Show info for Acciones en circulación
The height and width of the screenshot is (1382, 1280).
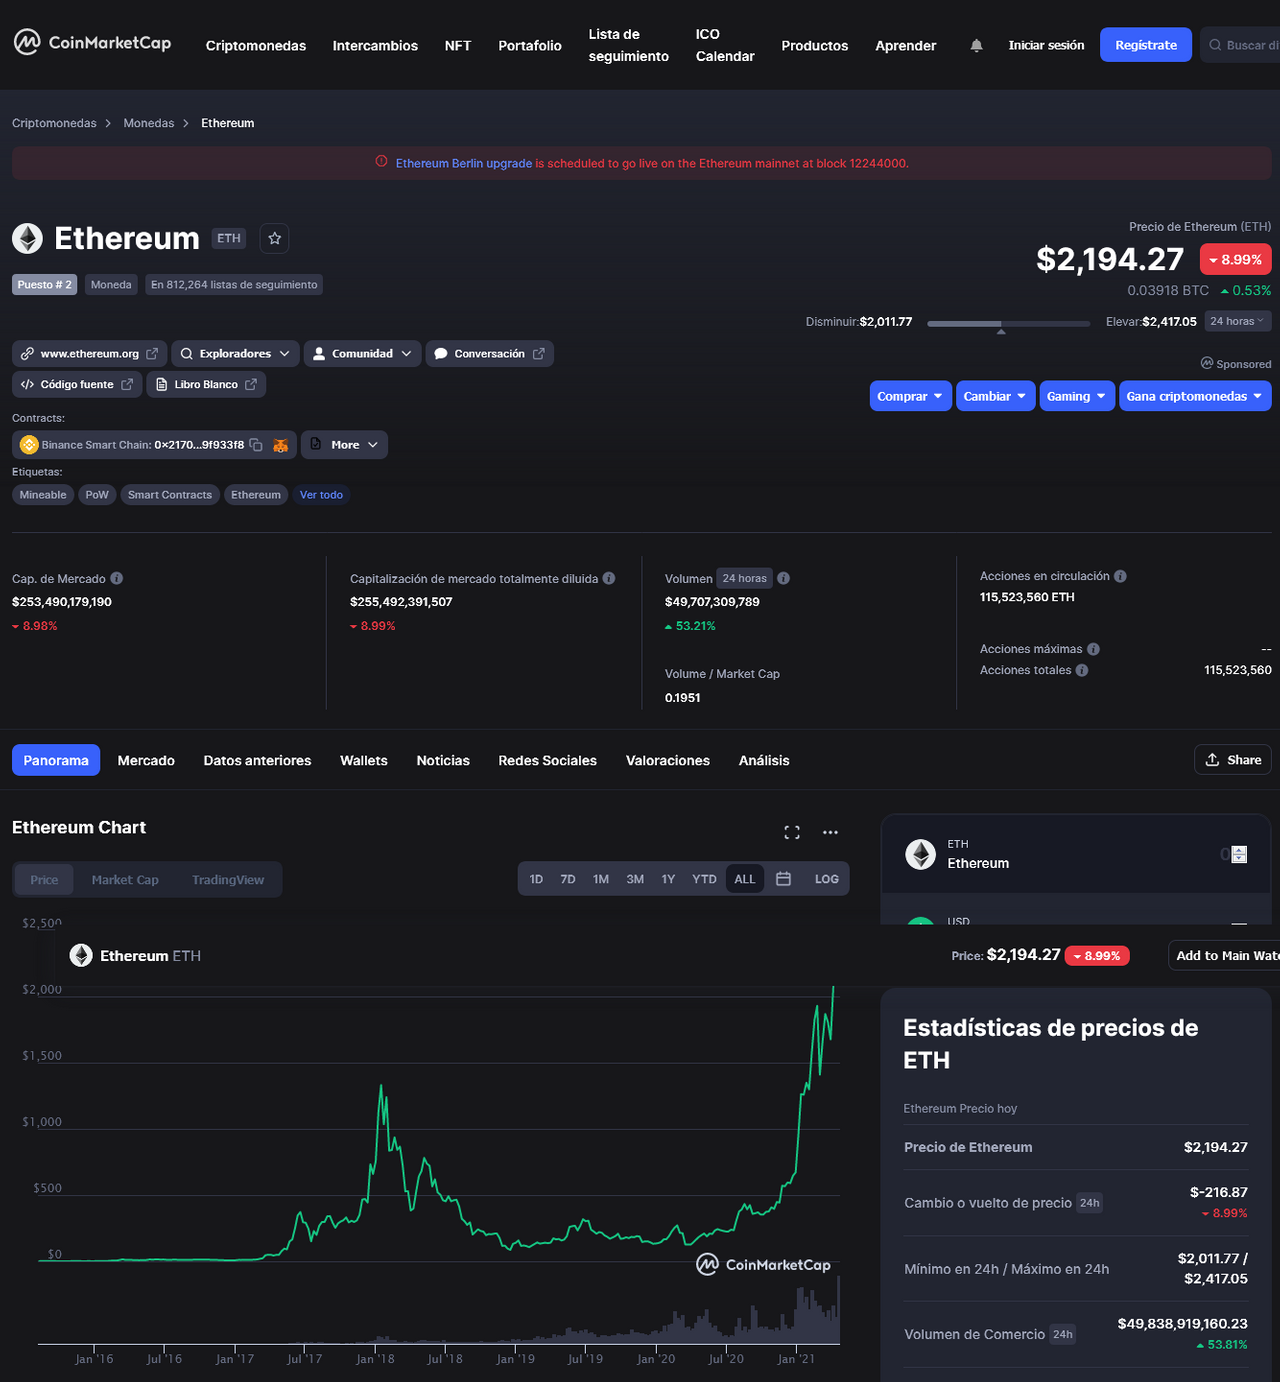pyautogui.click(x=1121, y=576)
